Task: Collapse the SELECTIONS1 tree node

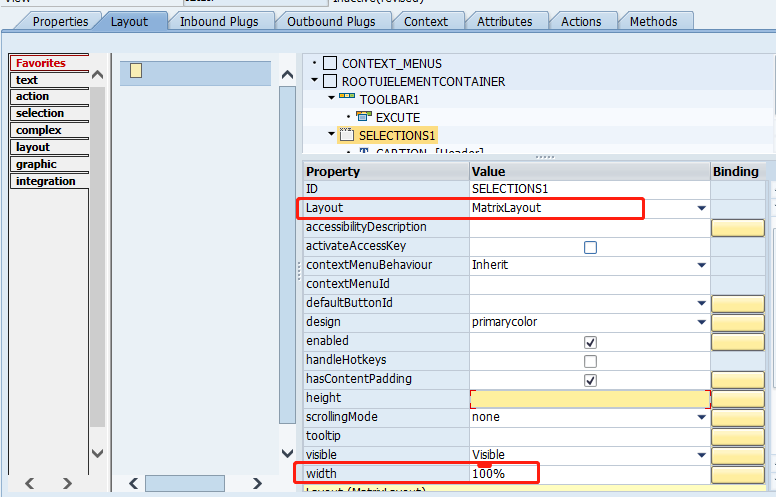Action: [x=332, y=134]
